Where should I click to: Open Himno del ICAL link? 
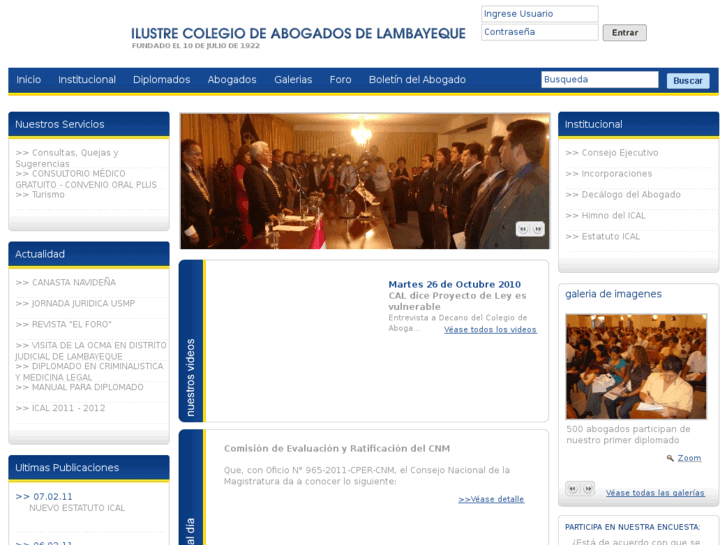pos(605,215)
